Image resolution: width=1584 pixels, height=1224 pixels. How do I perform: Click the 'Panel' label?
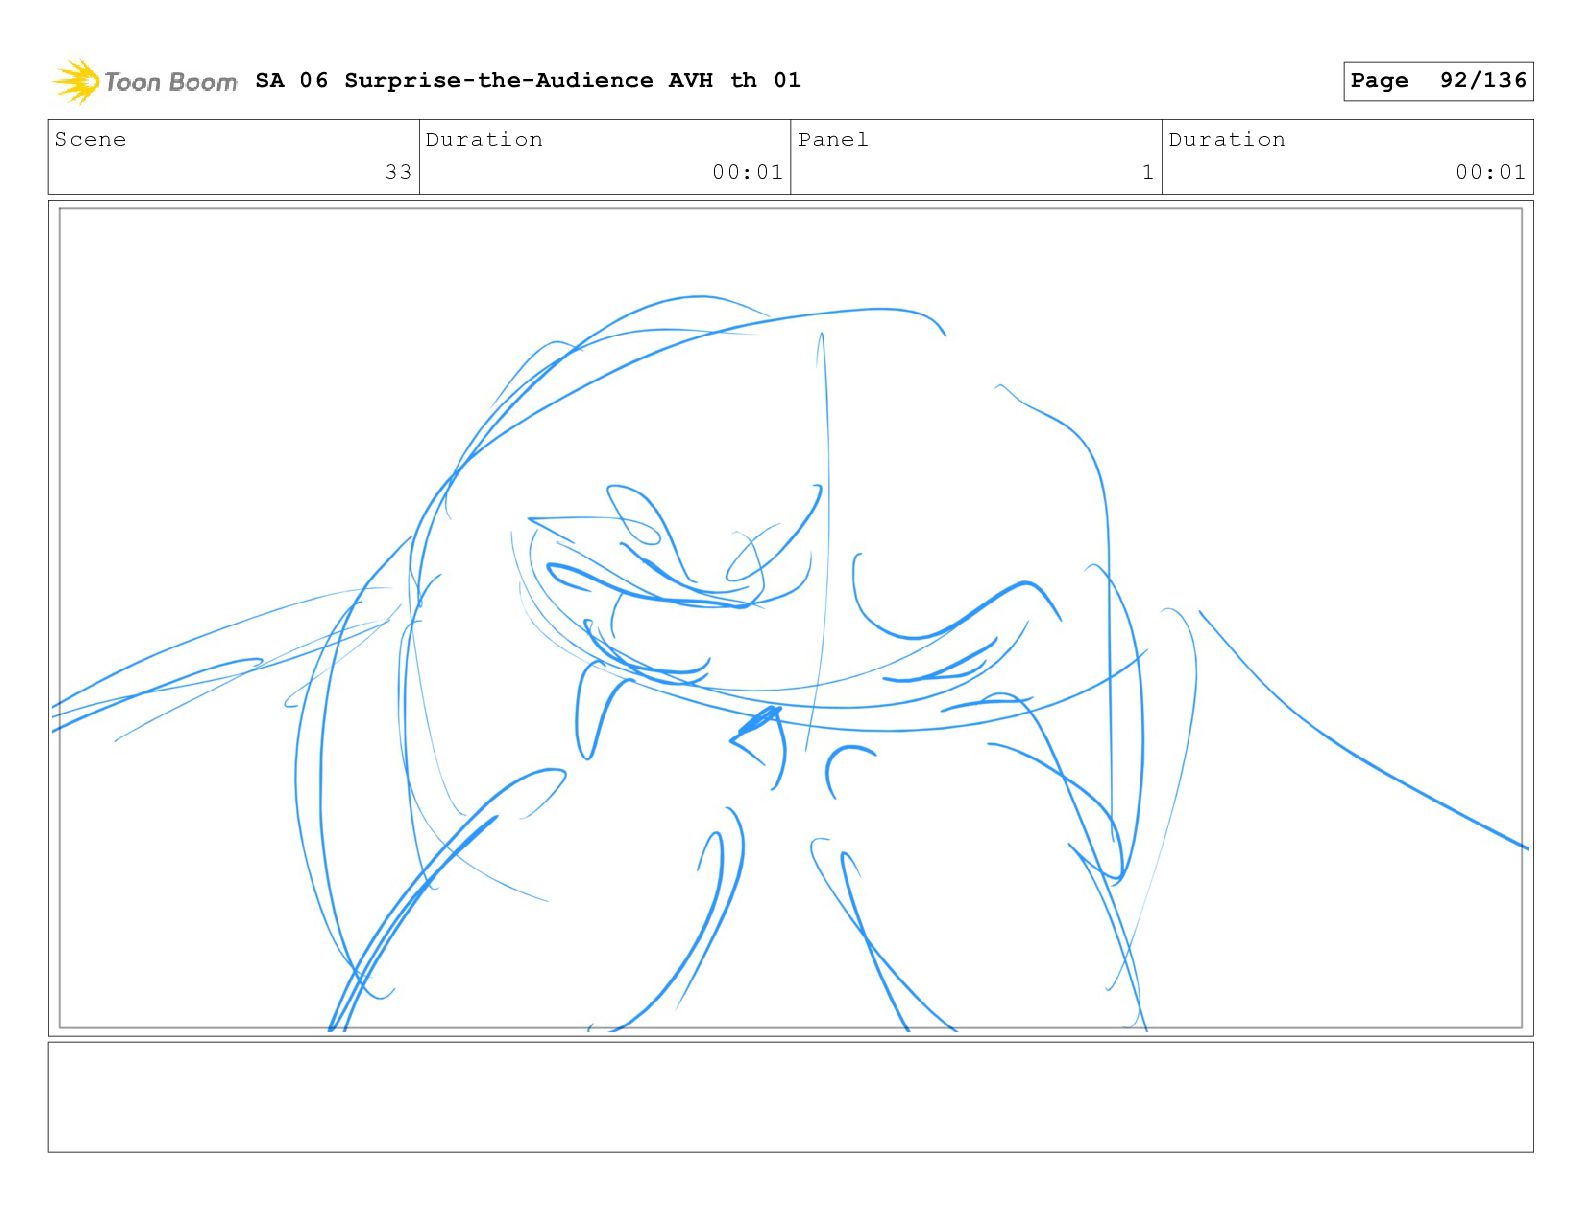pos(833,139)
